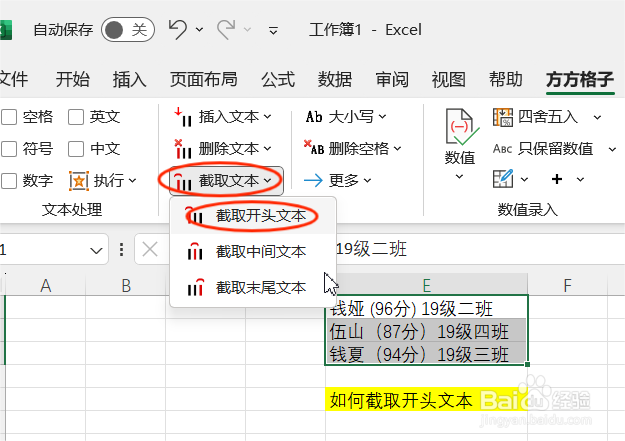The width and height of the screenshot is (625, 441).
Task: Open the 插入 ribbon tab
Action: point(130,79)
